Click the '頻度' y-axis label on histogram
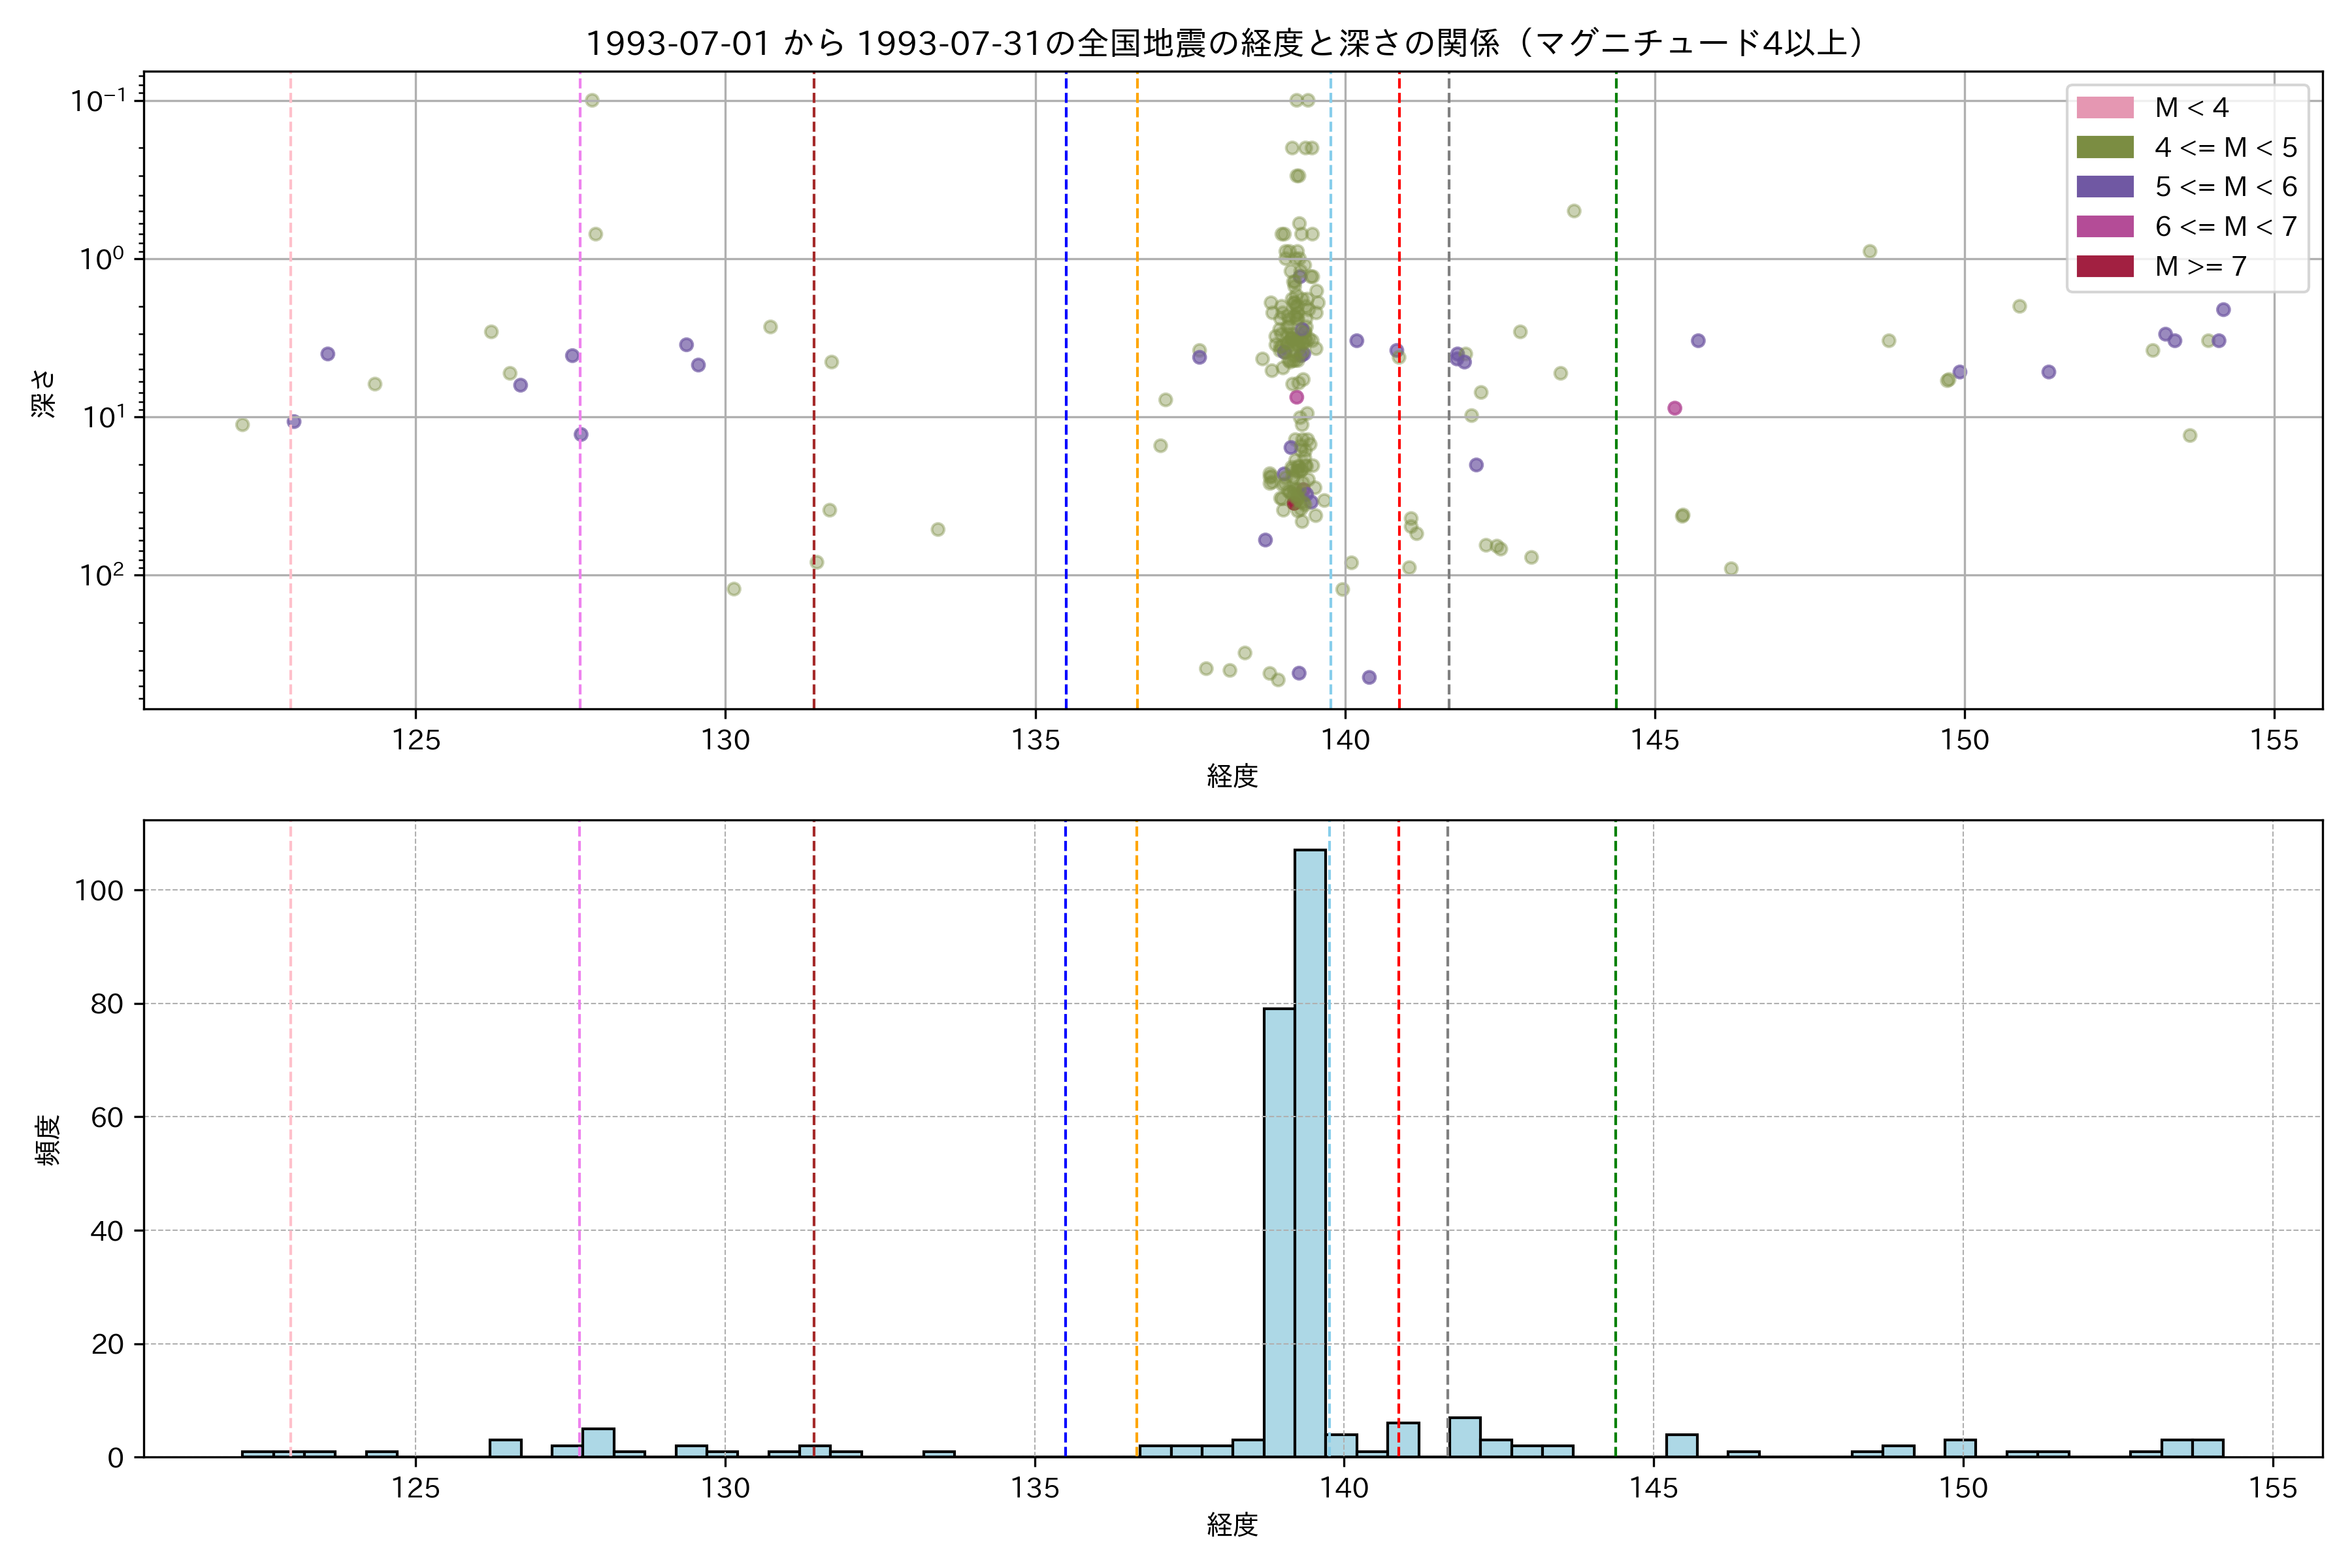The height and width of the screenshot is (1568, 2352). tap(47, 1140)
